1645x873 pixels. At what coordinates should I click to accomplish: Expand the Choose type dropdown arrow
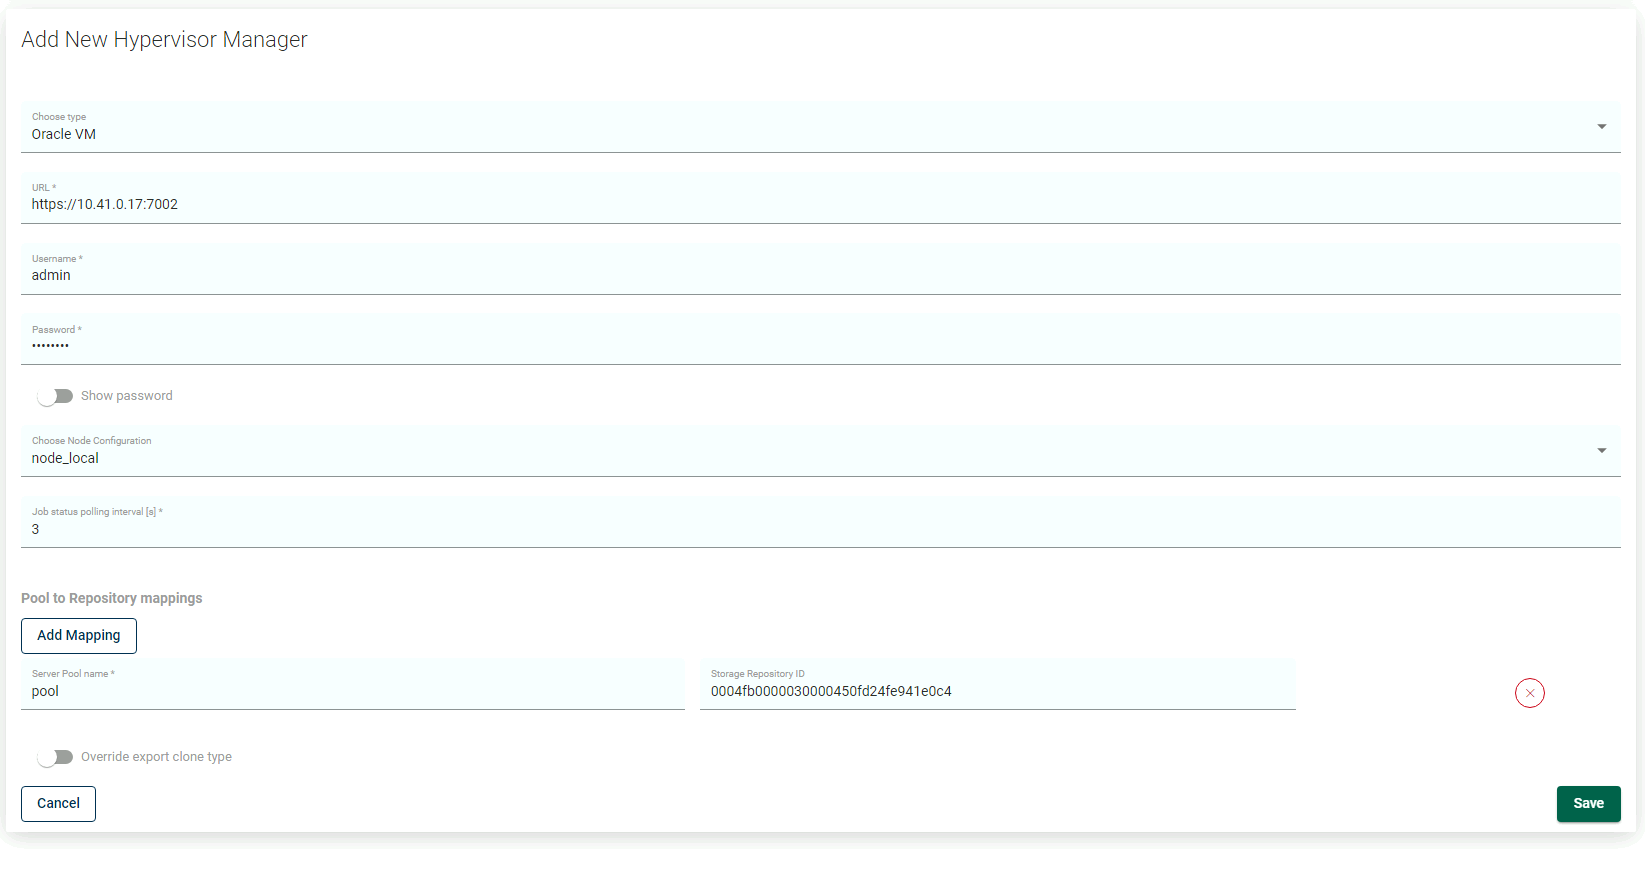click(x=1601, y=127)
